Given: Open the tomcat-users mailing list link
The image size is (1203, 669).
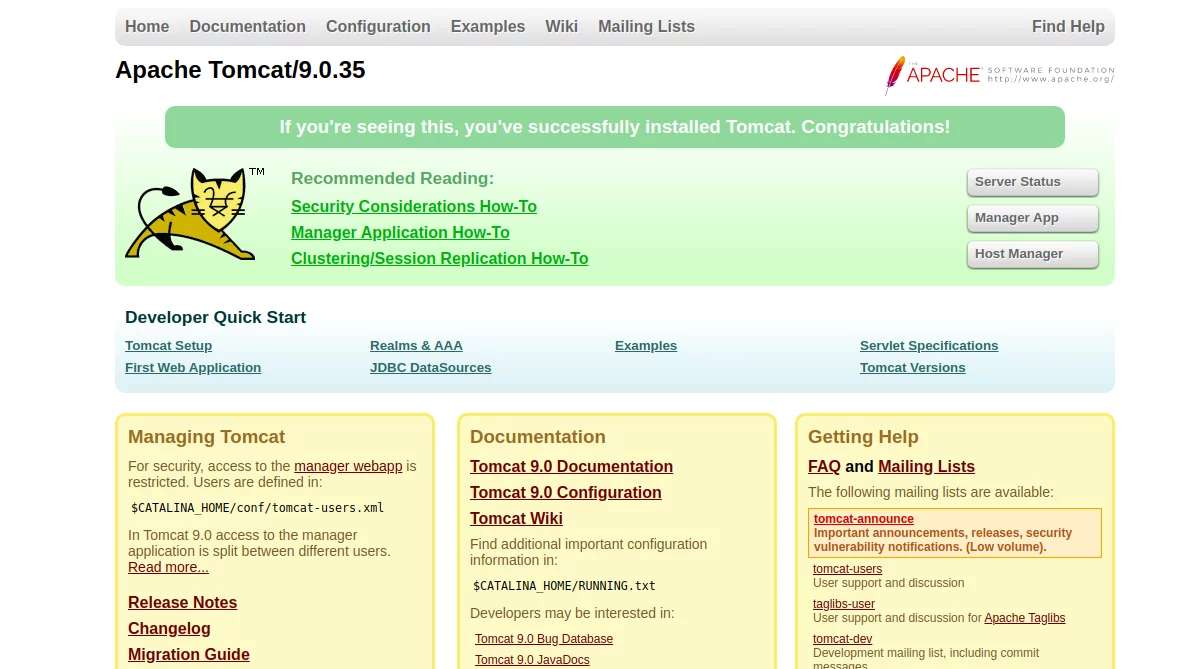Looking at the screenshot, I should click(847, 569).
